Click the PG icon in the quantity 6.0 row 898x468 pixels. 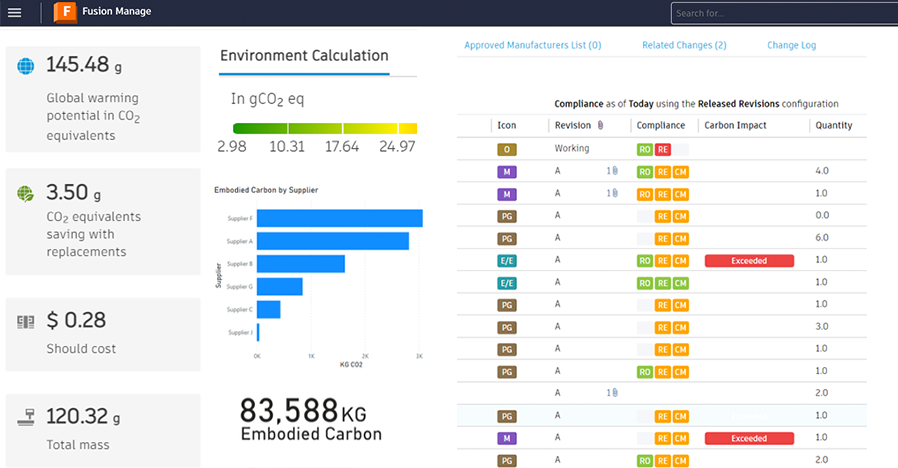506,238
